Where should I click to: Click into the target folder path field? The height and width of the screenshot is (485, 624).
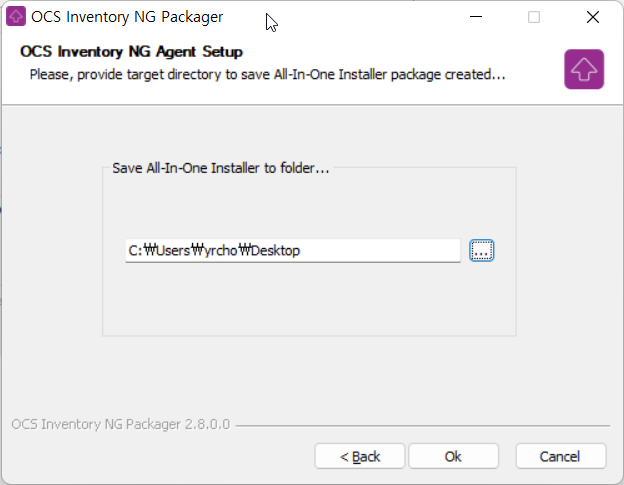pyautogui.click(x=293, y=251)
